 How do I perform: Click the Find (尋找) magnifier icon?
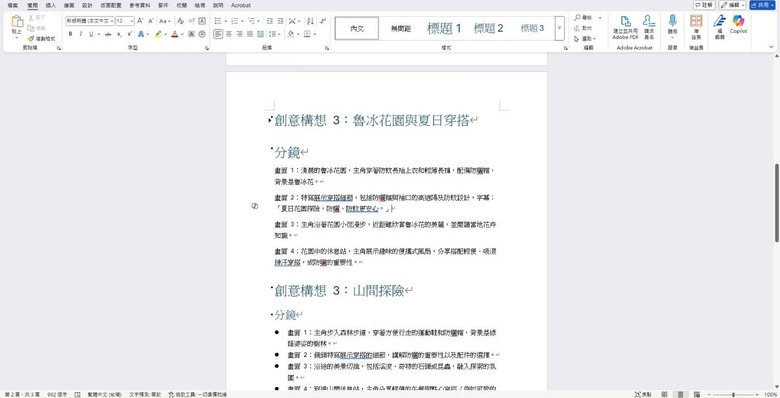pyautogui.click(x=578, y=17)
